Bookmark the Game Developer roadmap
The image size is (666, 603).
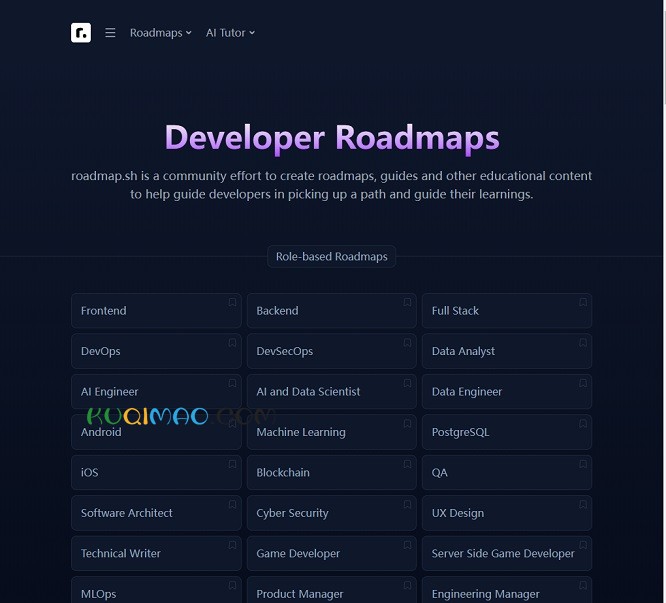407,545
